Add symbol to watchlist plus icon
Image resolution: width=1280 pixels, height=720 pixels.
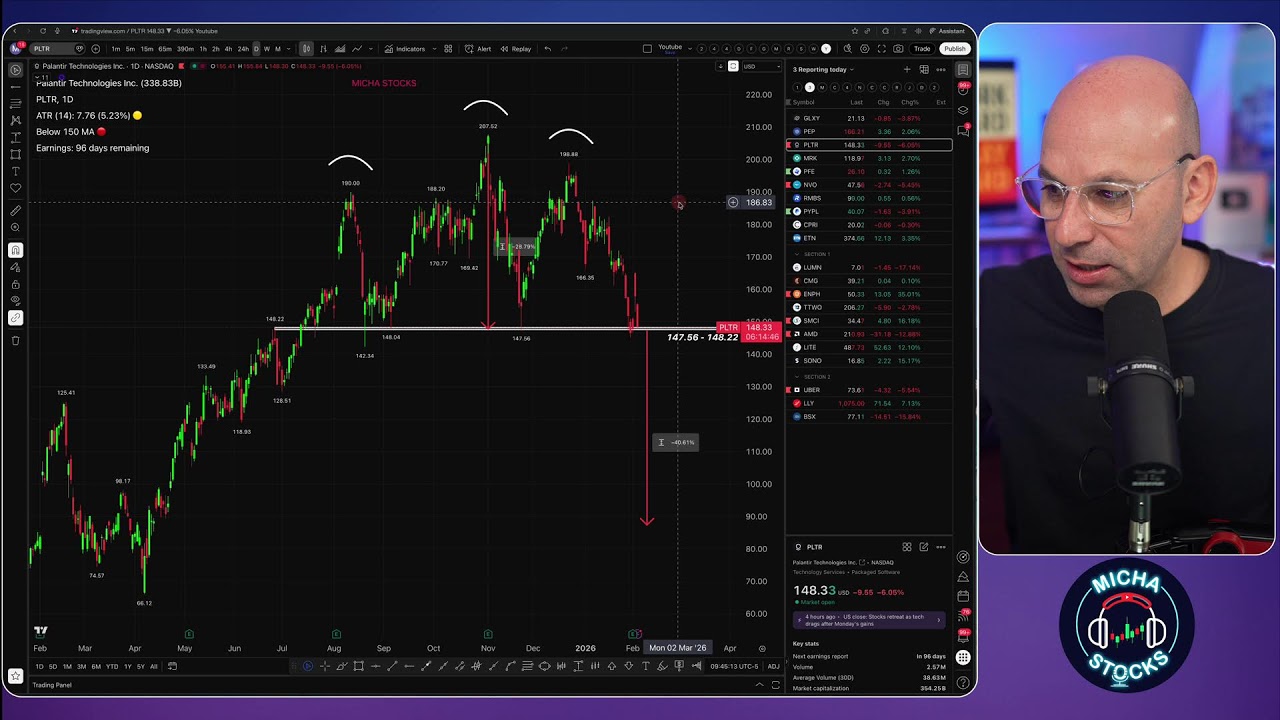coord(907,69)
